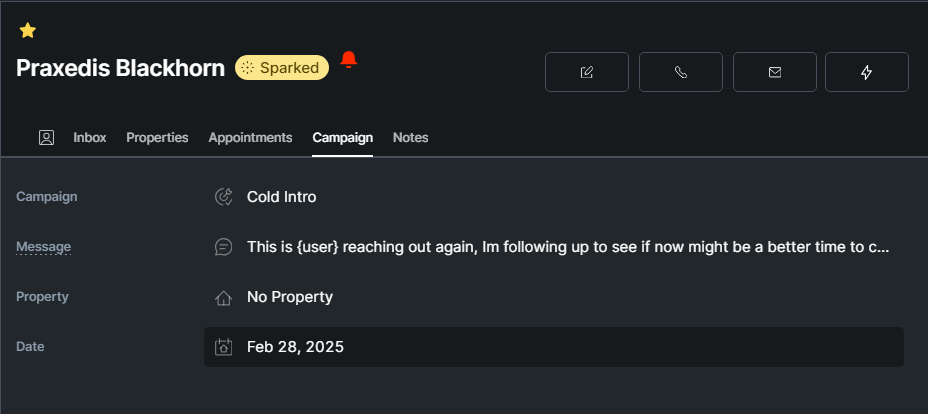Image resolution: width=928 pixels, height=414 pixels.
Task: Toggle the favorite star icon
Action: [x=28, y=31]
